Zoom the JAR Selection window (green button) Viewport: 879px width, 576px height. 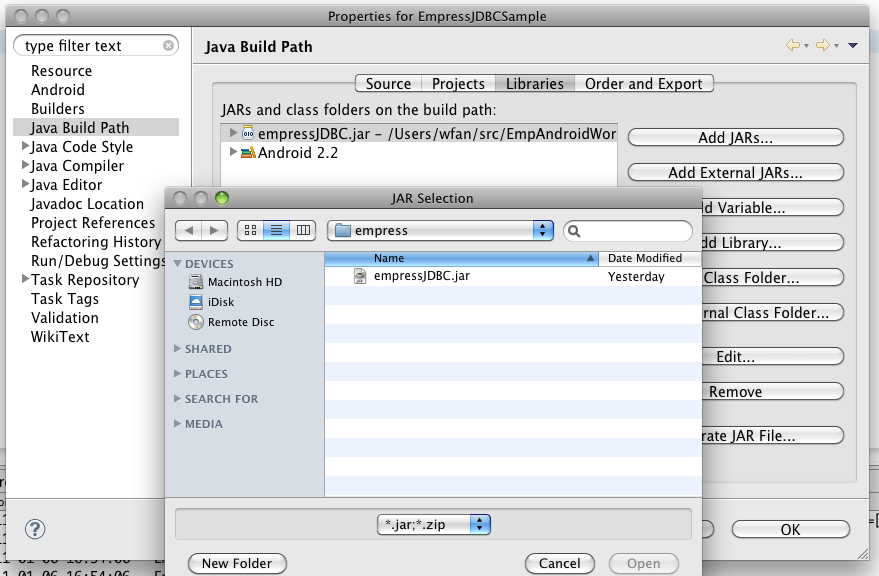click(x=222, y=198)
